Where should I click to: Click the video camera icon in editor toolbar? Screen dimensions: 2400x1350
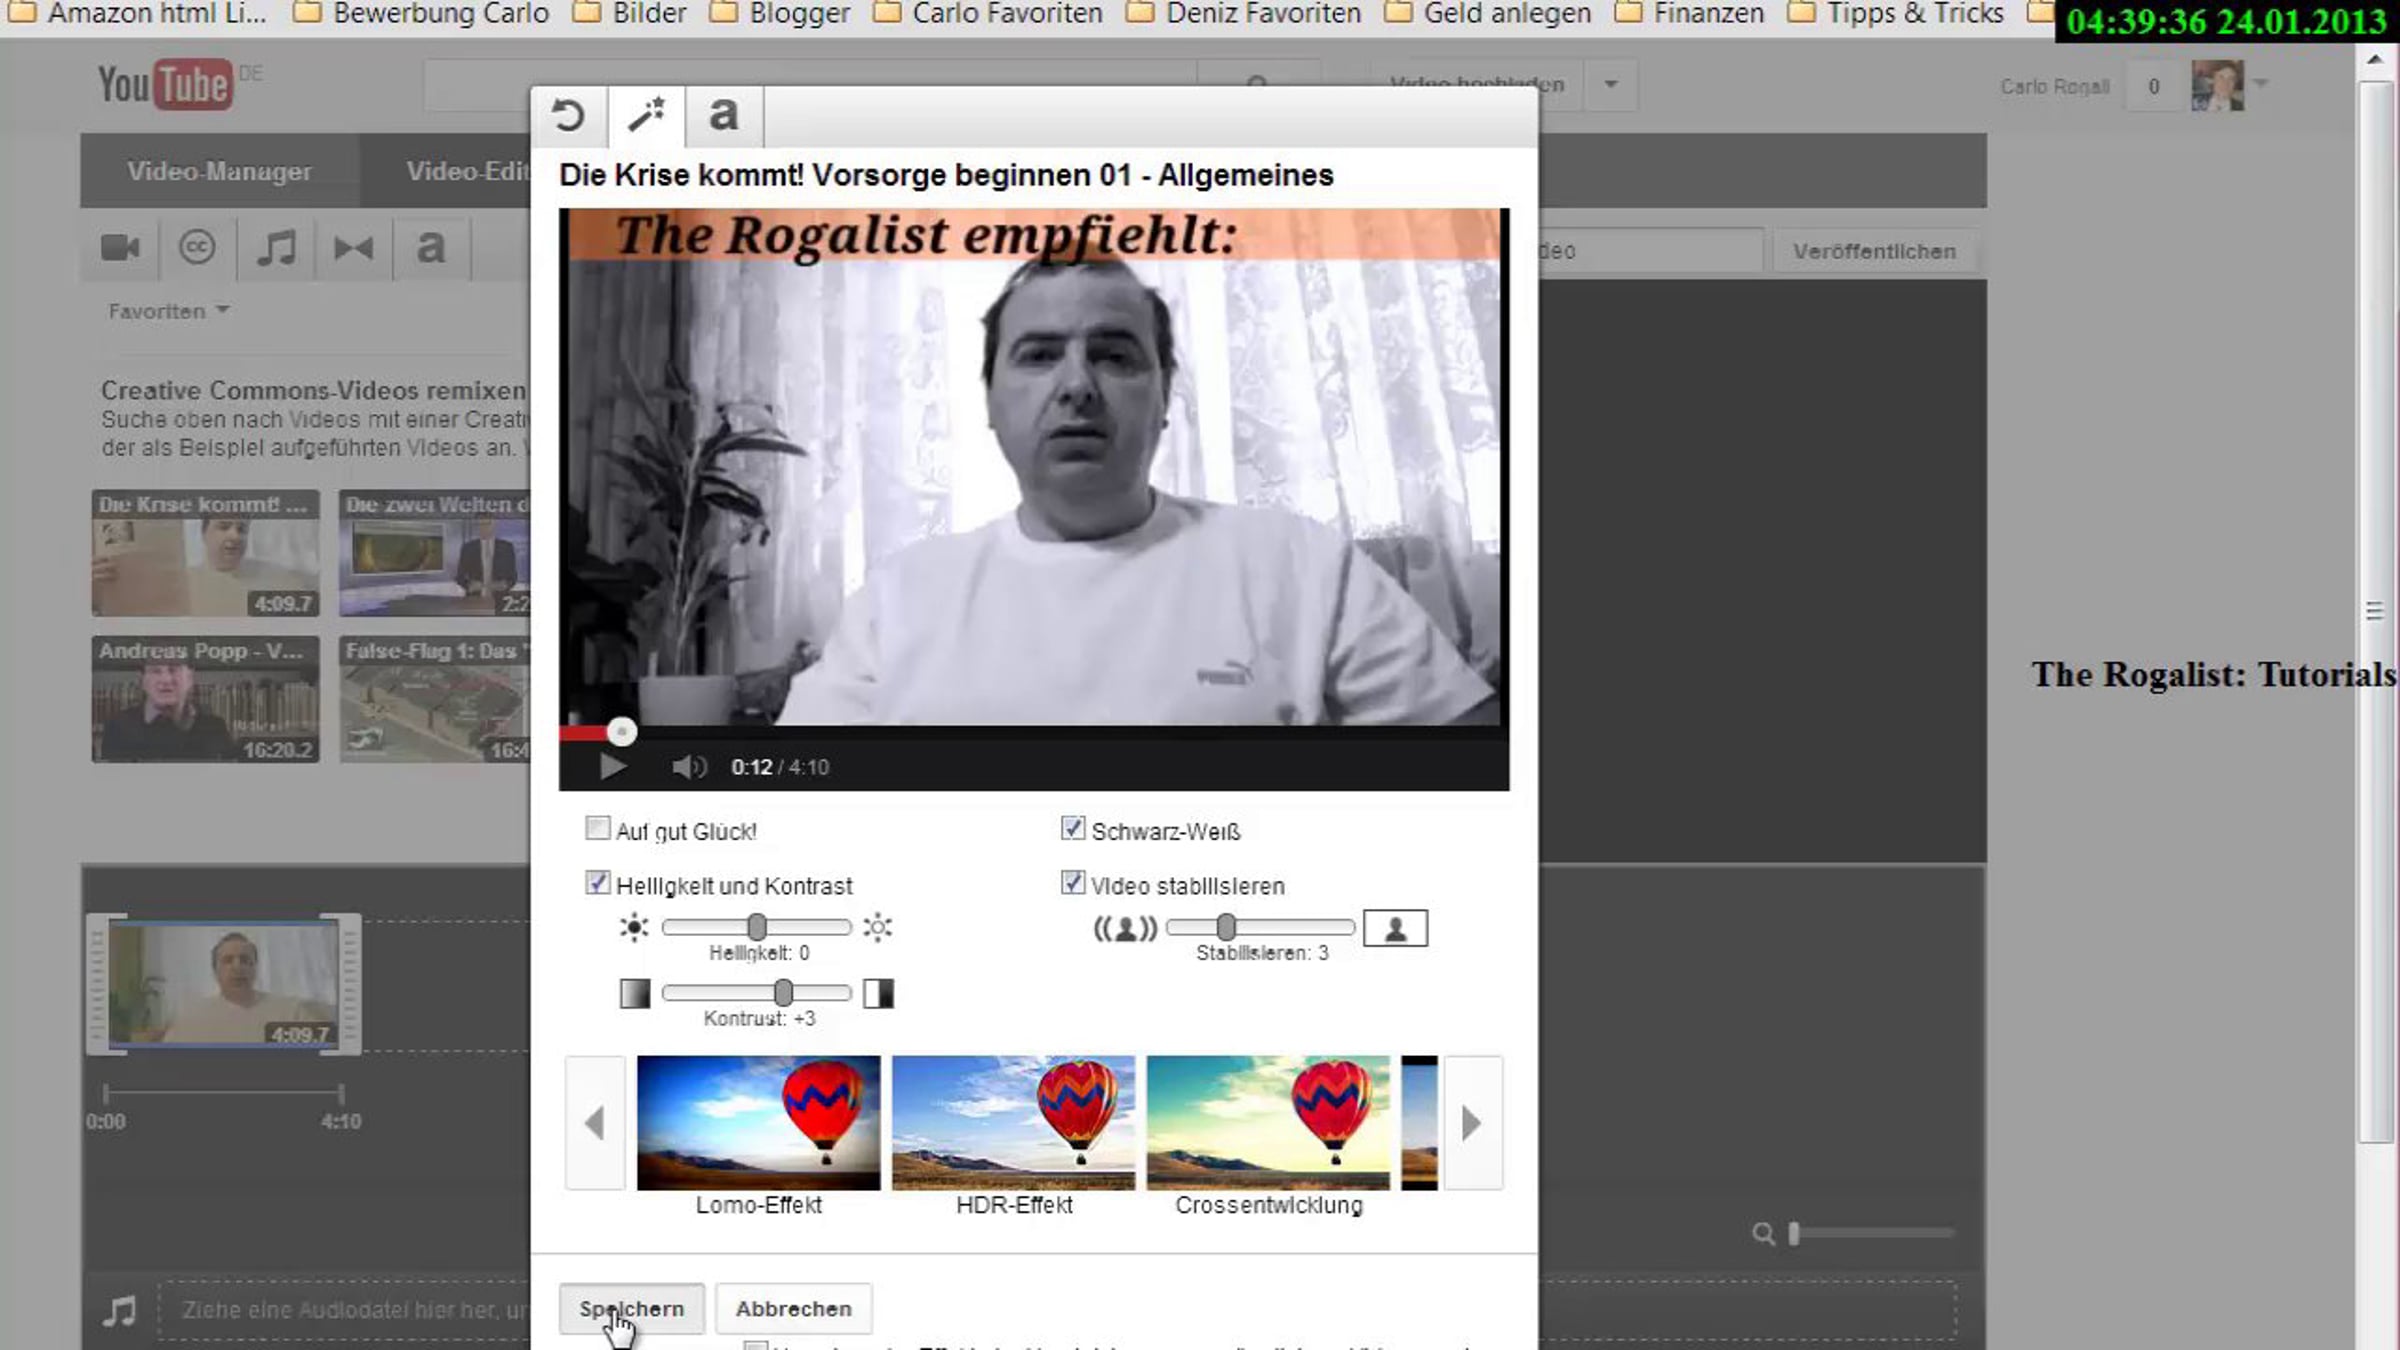121,248
